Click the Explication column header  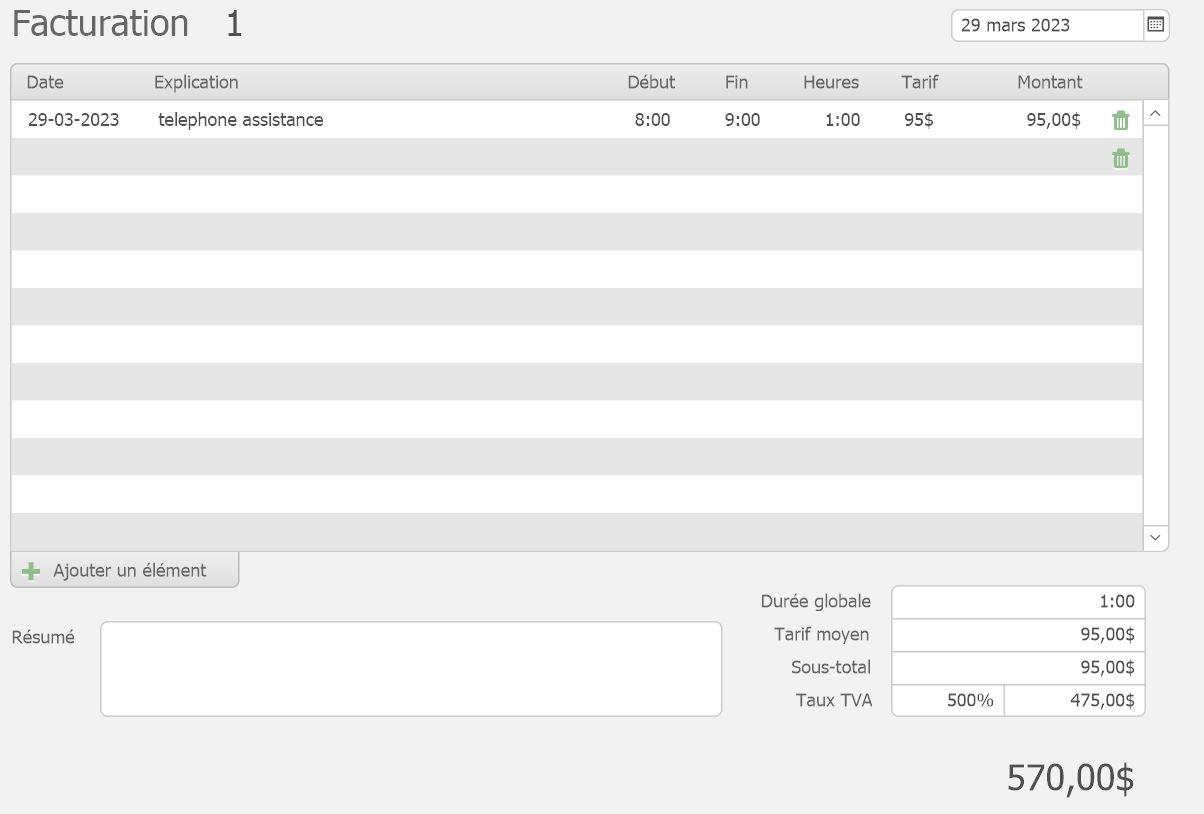click(196, 82)
